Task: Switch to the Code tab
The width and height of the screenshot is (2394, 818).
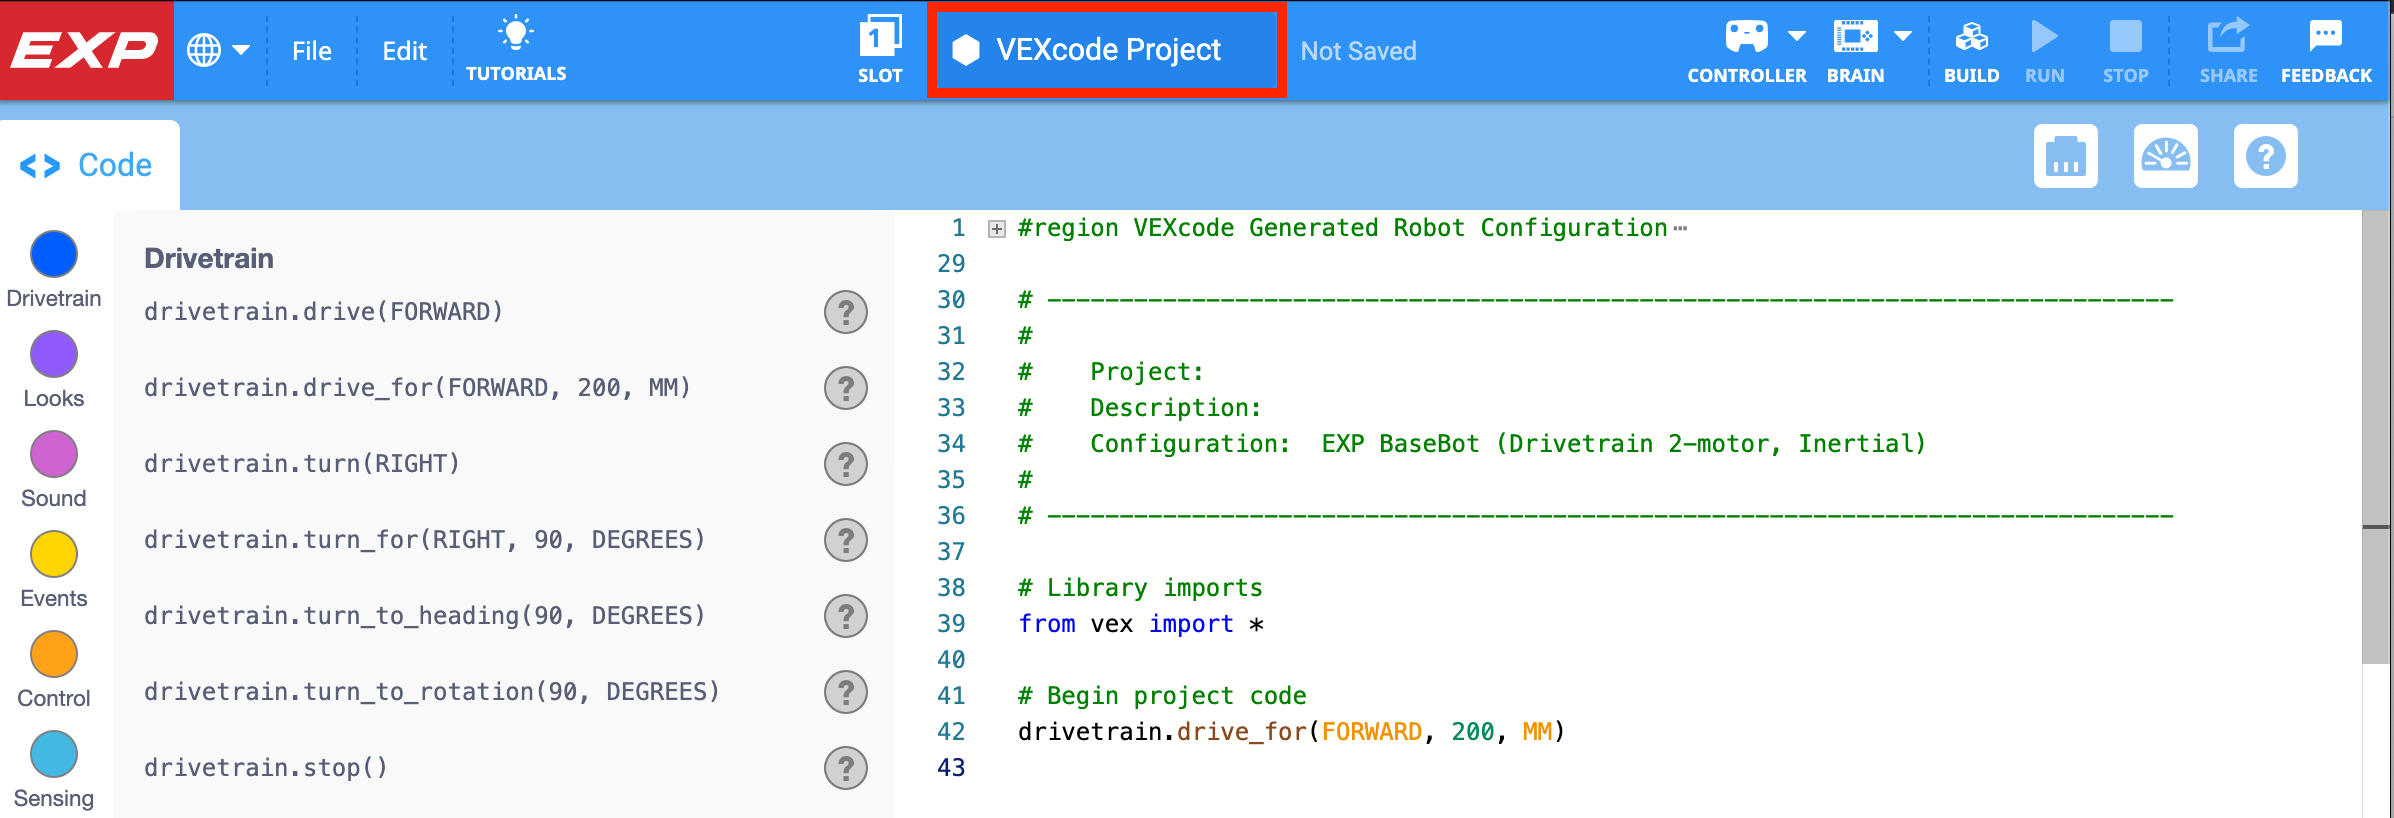Action: pos(88,165)
